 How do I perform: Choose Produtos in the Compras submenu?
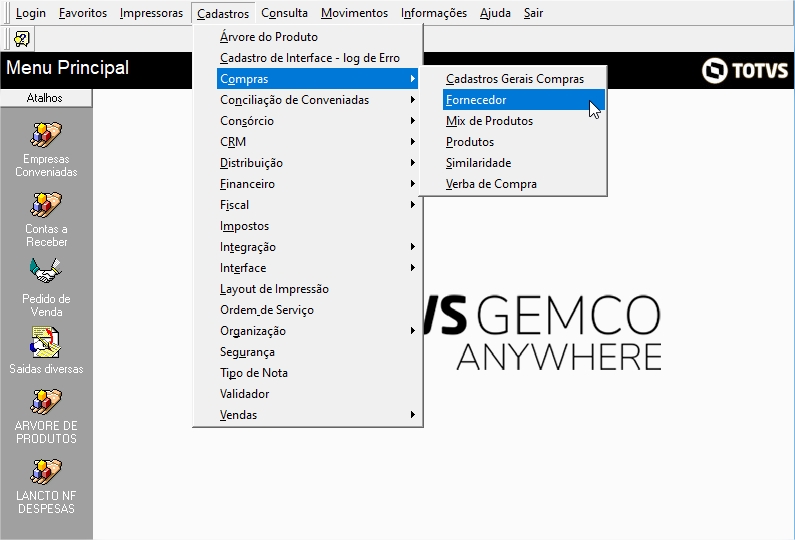pos(524,142)
